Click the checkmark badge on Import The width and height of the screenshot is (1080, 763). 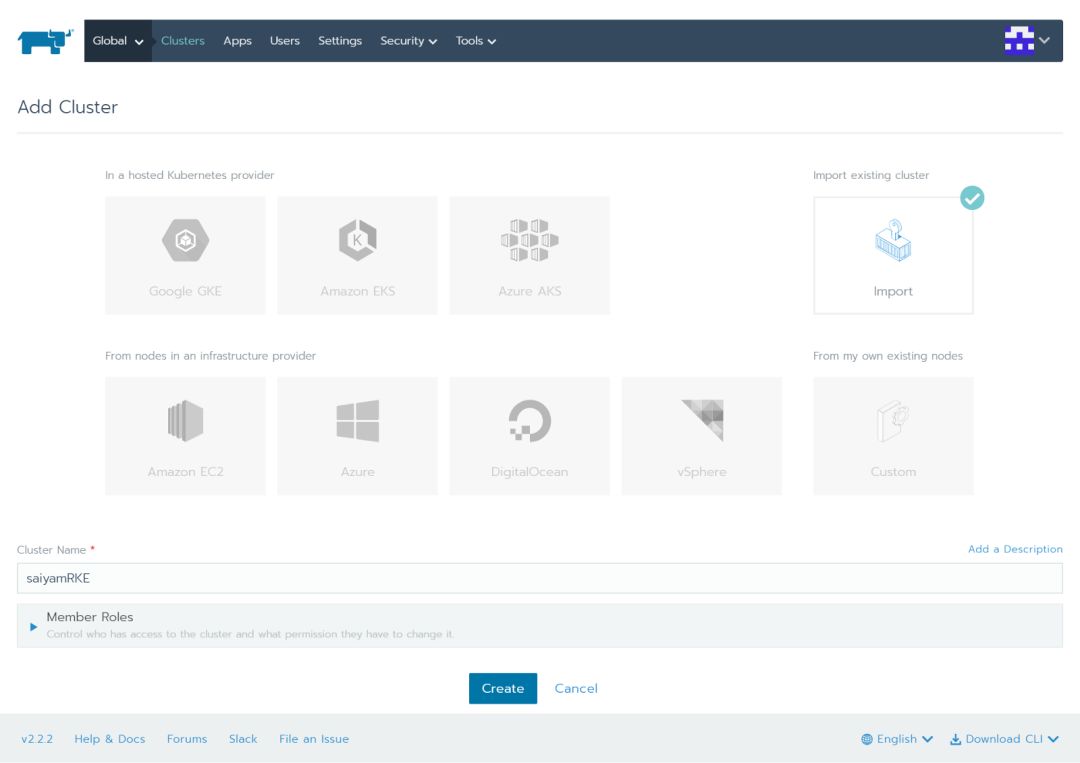tap(972, 198)
